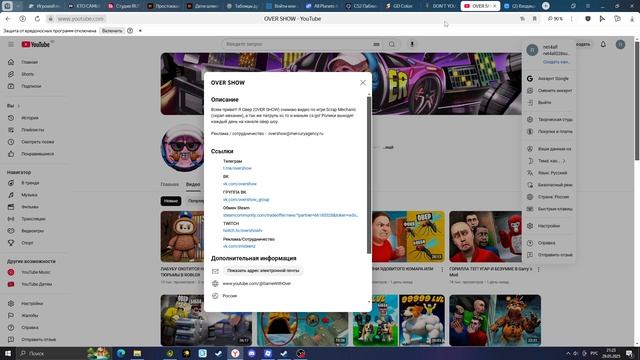Expand the 'Вы' section chevron

[18, 106]
